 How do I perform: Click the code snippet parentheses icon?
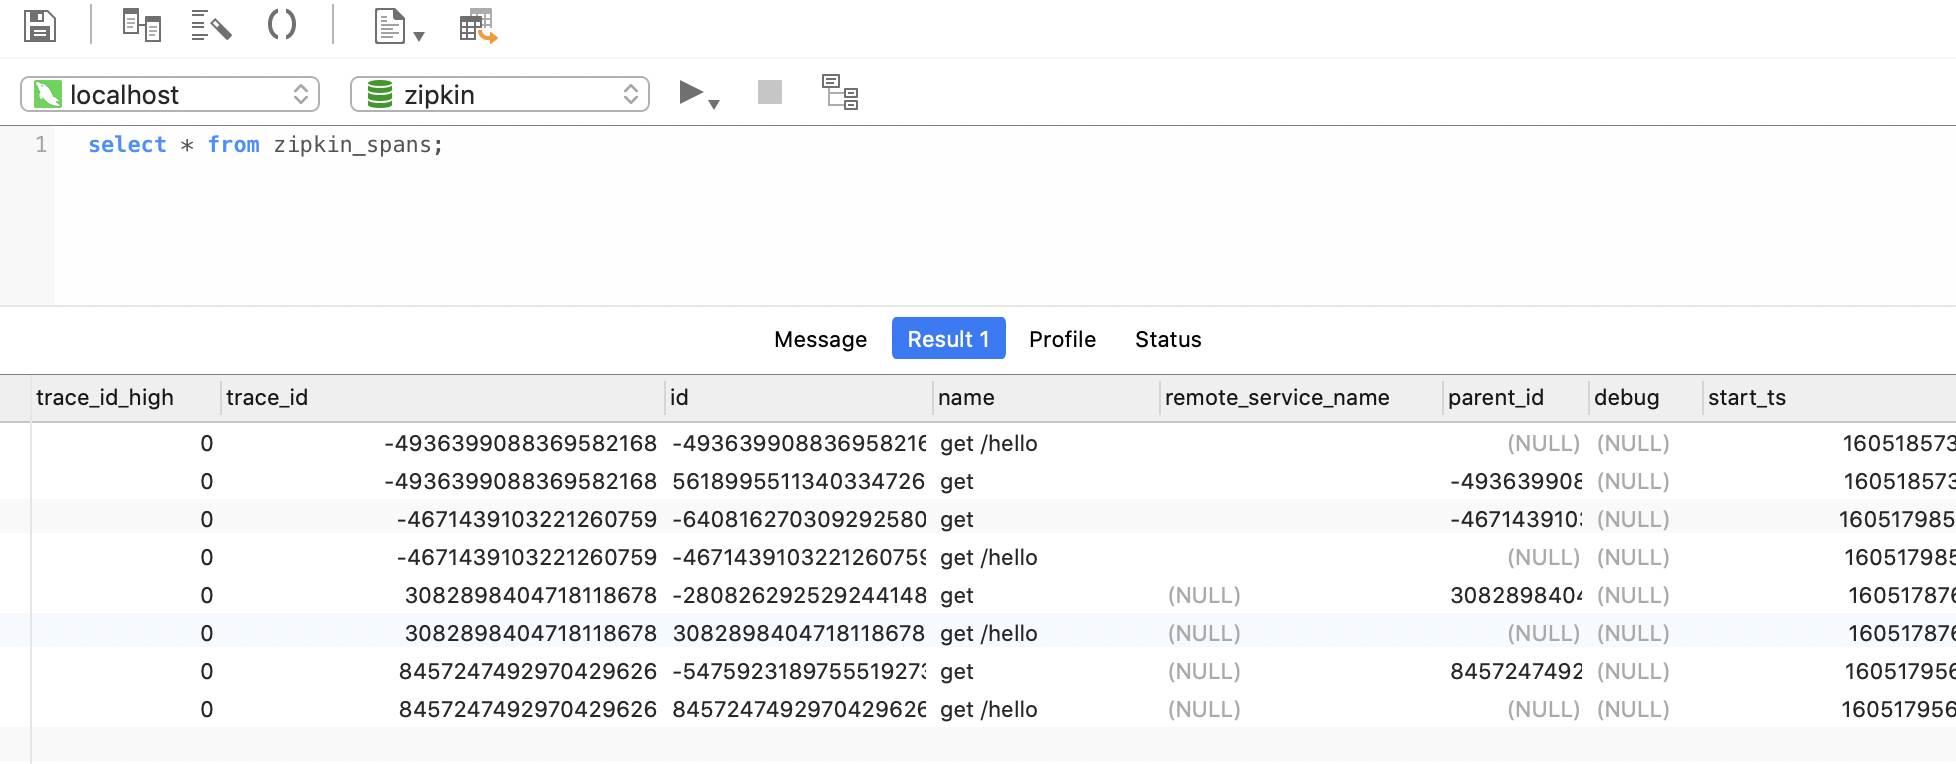(282, 24)
